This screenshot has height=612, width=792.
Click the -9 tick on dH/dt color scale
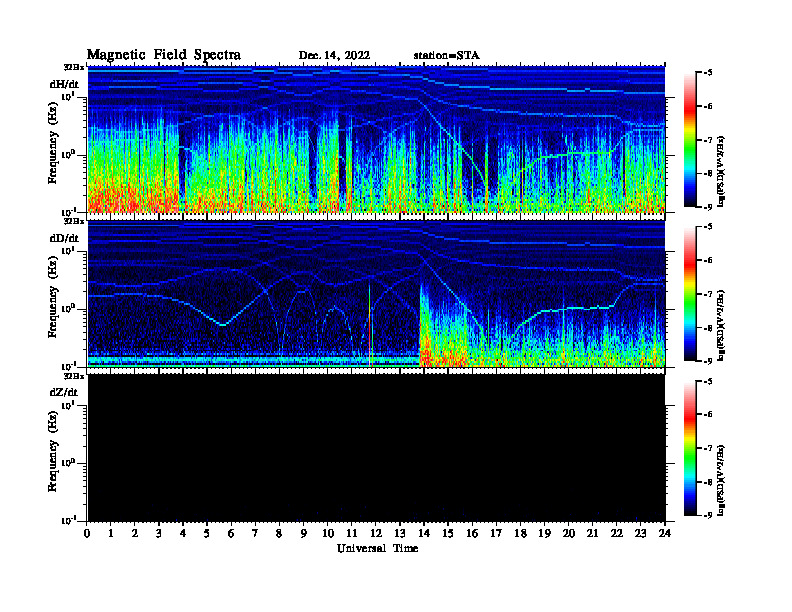pos(708,207)
